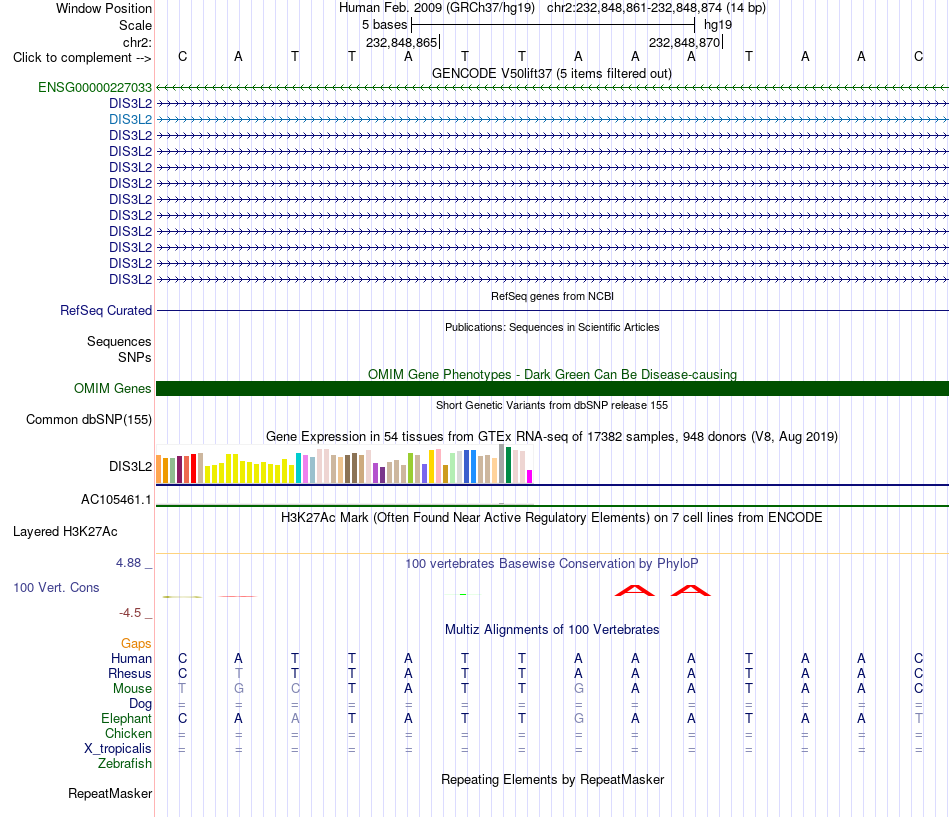Click the 'Click to complement -->' label
The height and width of the screenshot is (817, 950).
82,58
